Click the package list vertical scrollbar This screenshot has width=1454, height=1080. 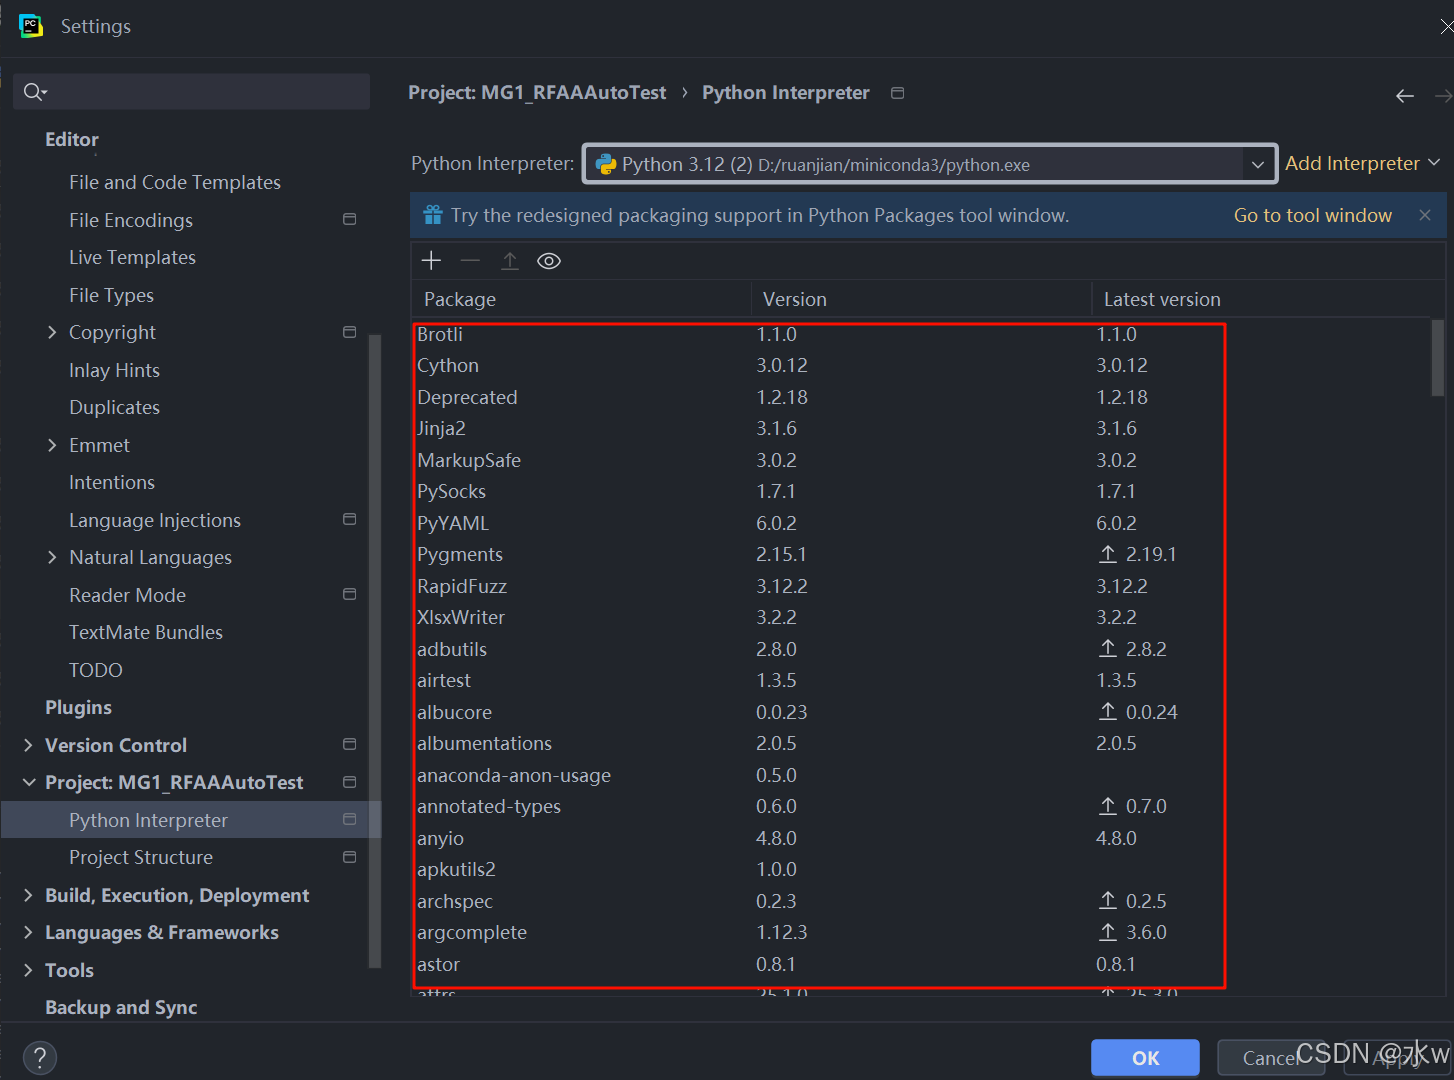1437,357
